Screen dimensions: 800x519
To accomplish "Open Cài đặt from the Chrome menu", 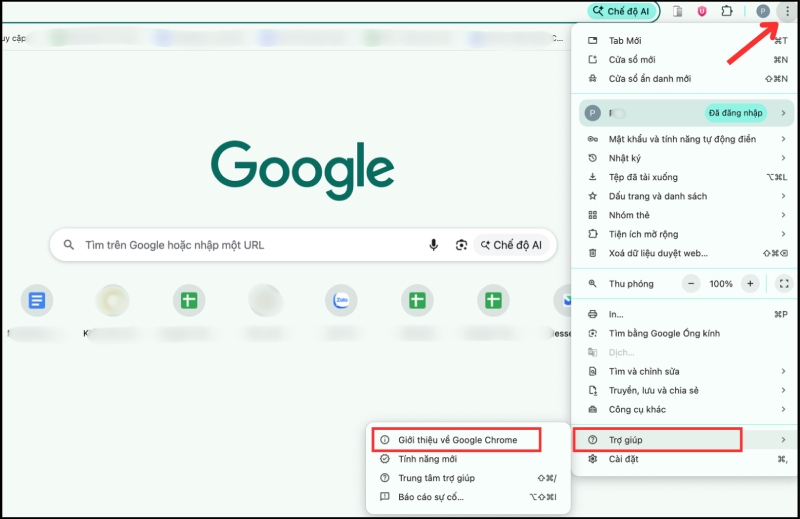I will [625, 459].
